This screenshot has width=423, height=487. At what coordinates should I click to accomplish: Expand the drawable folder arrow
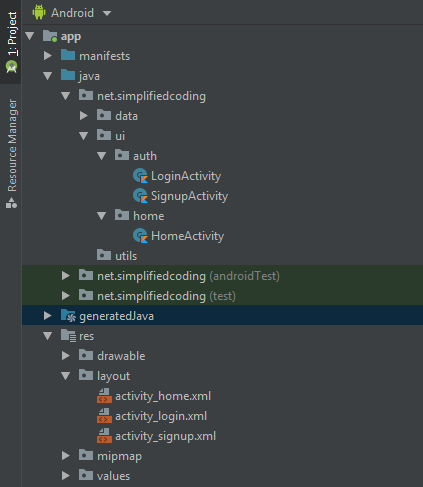pyautogui.click(x=66, y=356)
